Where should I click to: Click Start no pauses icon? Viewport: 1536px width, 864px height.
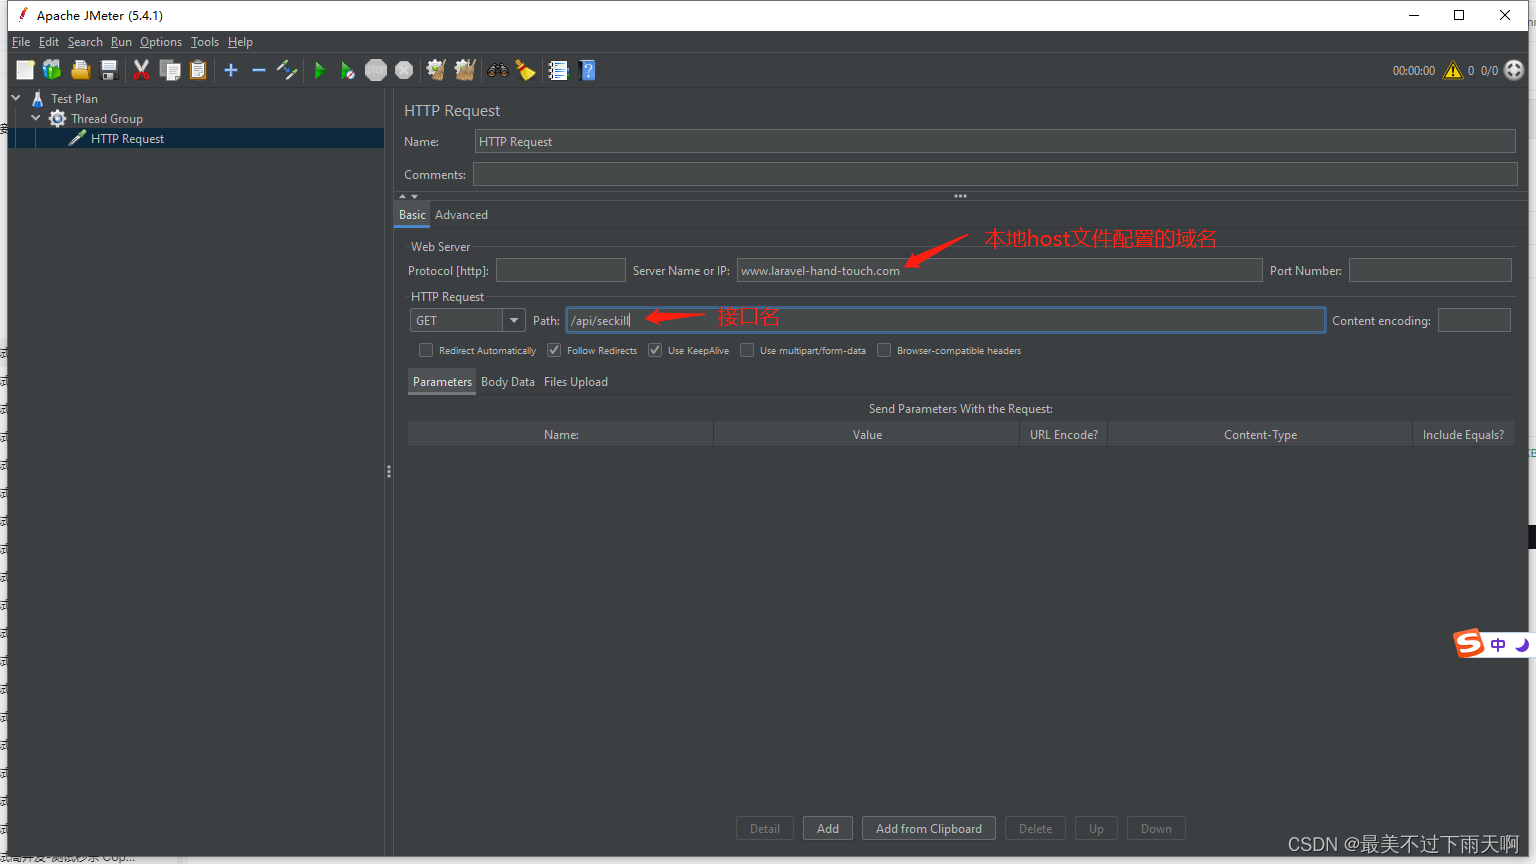(x=347, y=70)
